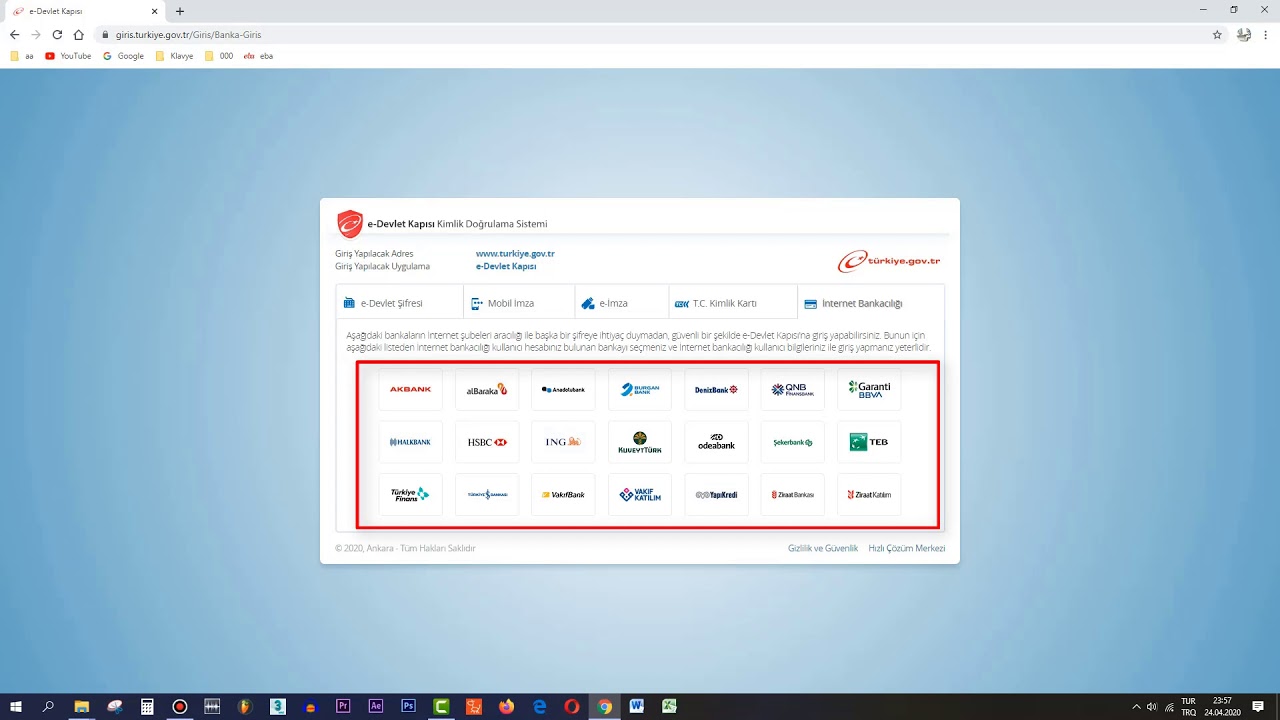Switch to e-Devlet Şifresi tab
Viewport: 1280px width, 720px height.
click(x=400, y=303)
